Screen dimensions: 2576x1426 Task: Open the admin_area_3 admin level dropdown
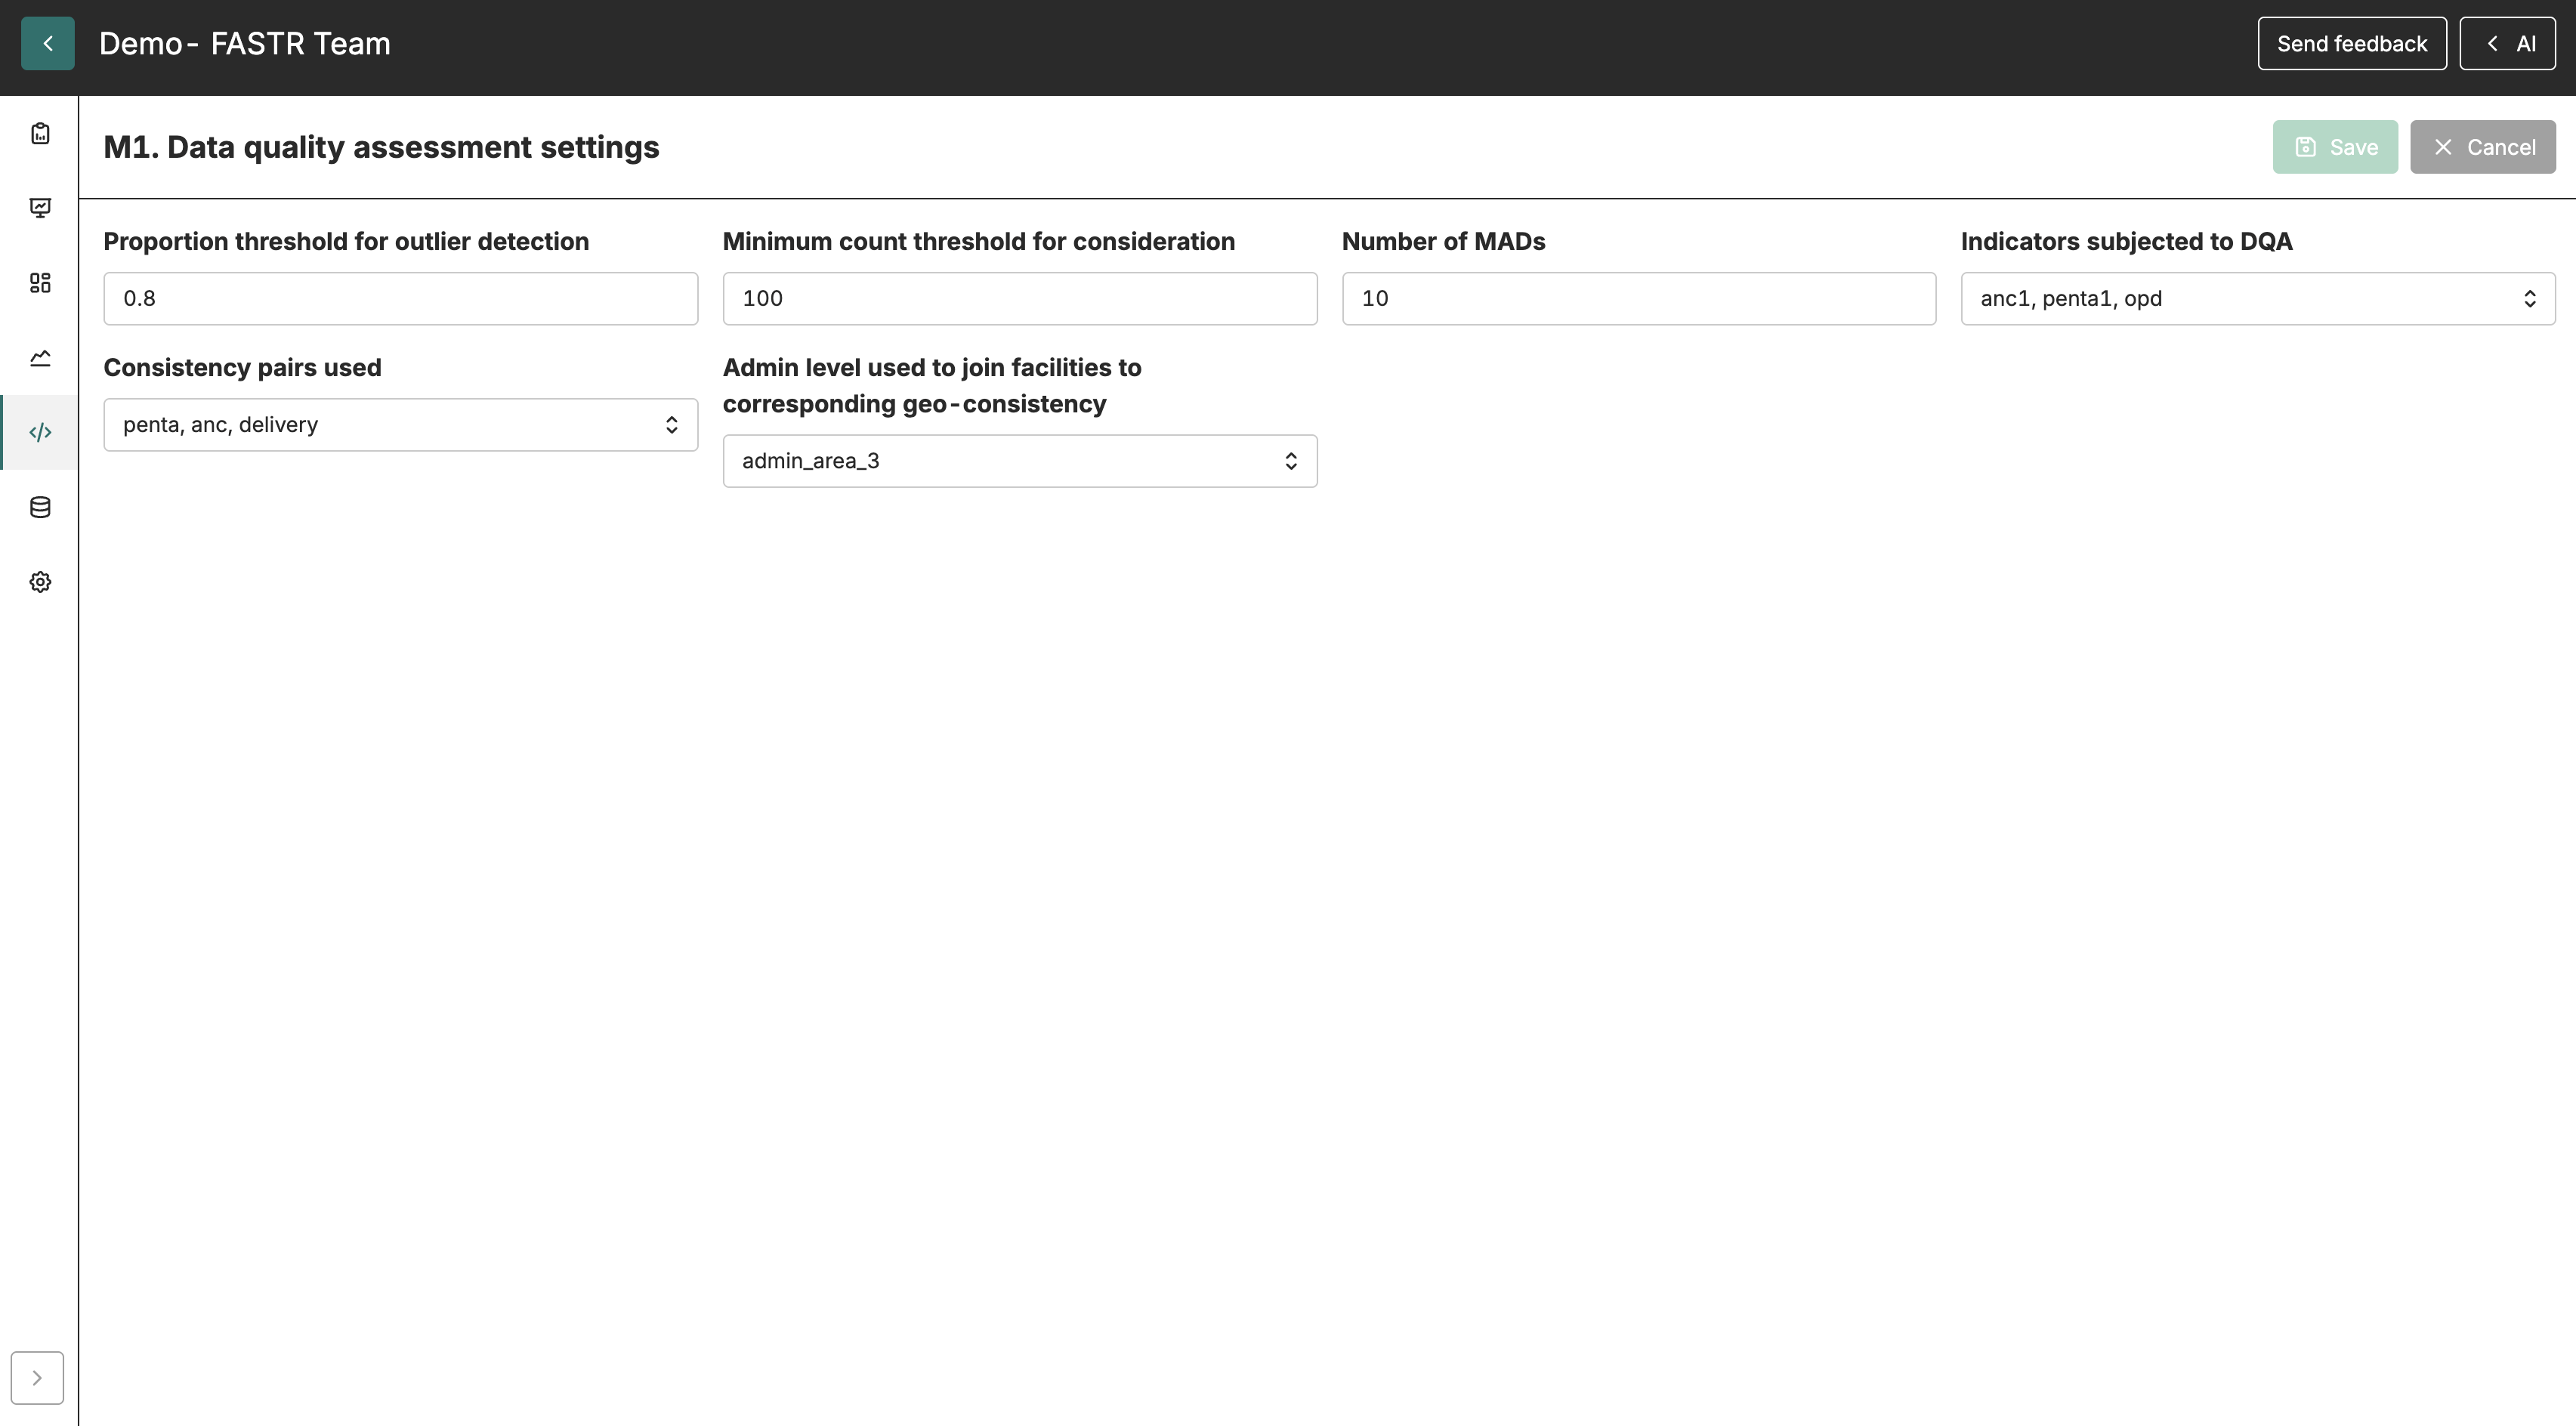[1020, 461]
